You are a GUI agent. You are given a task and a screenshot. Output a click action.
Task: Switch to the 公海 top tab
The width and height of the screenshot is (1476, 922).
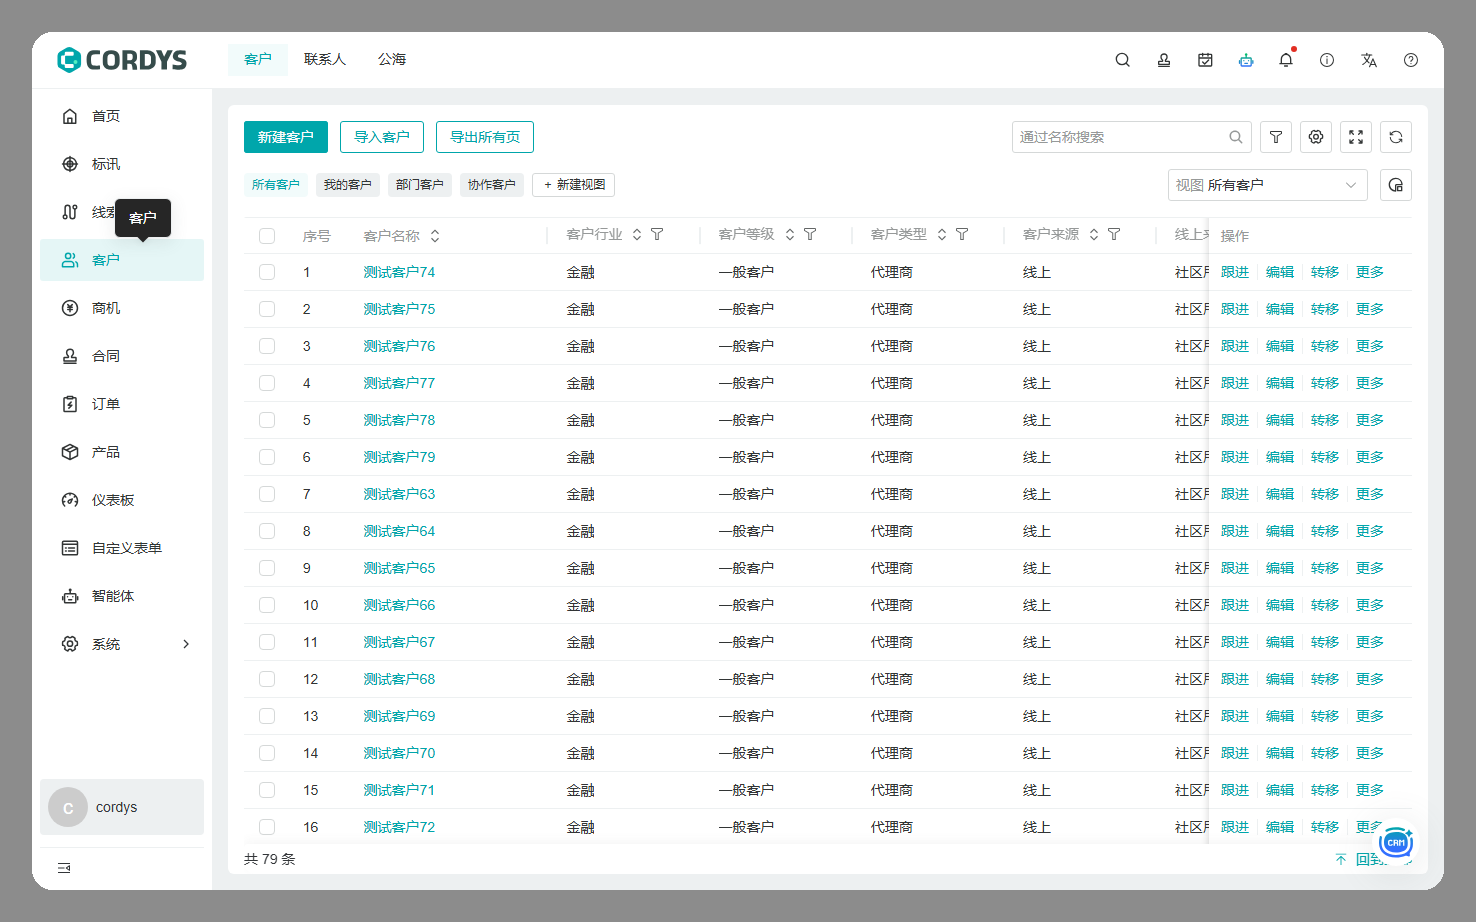392,60
